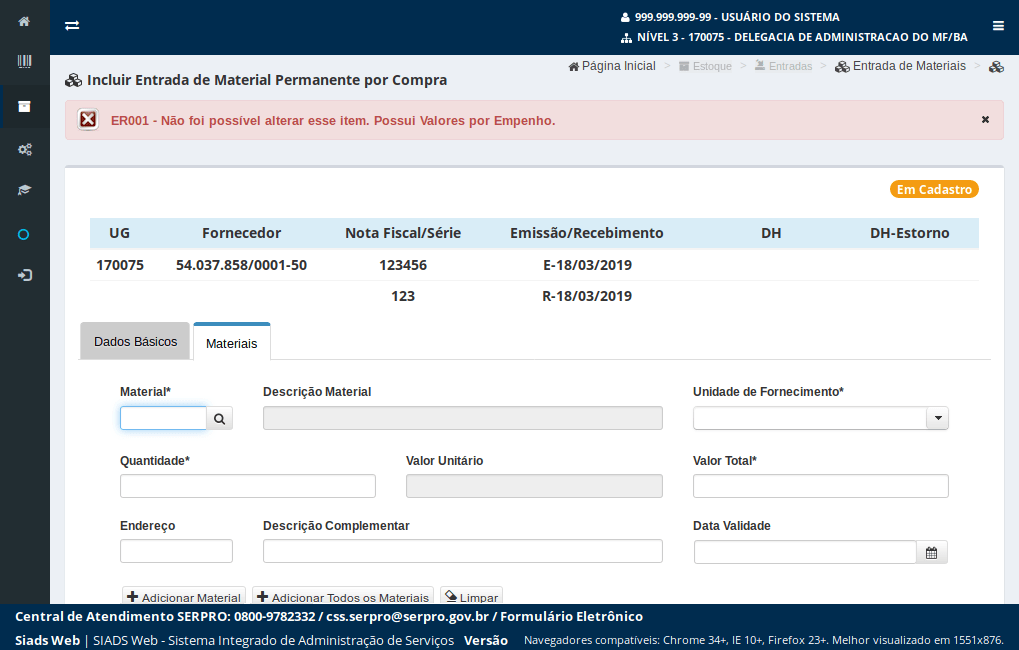Click the circle icon in the sidebar

(24, 234)
